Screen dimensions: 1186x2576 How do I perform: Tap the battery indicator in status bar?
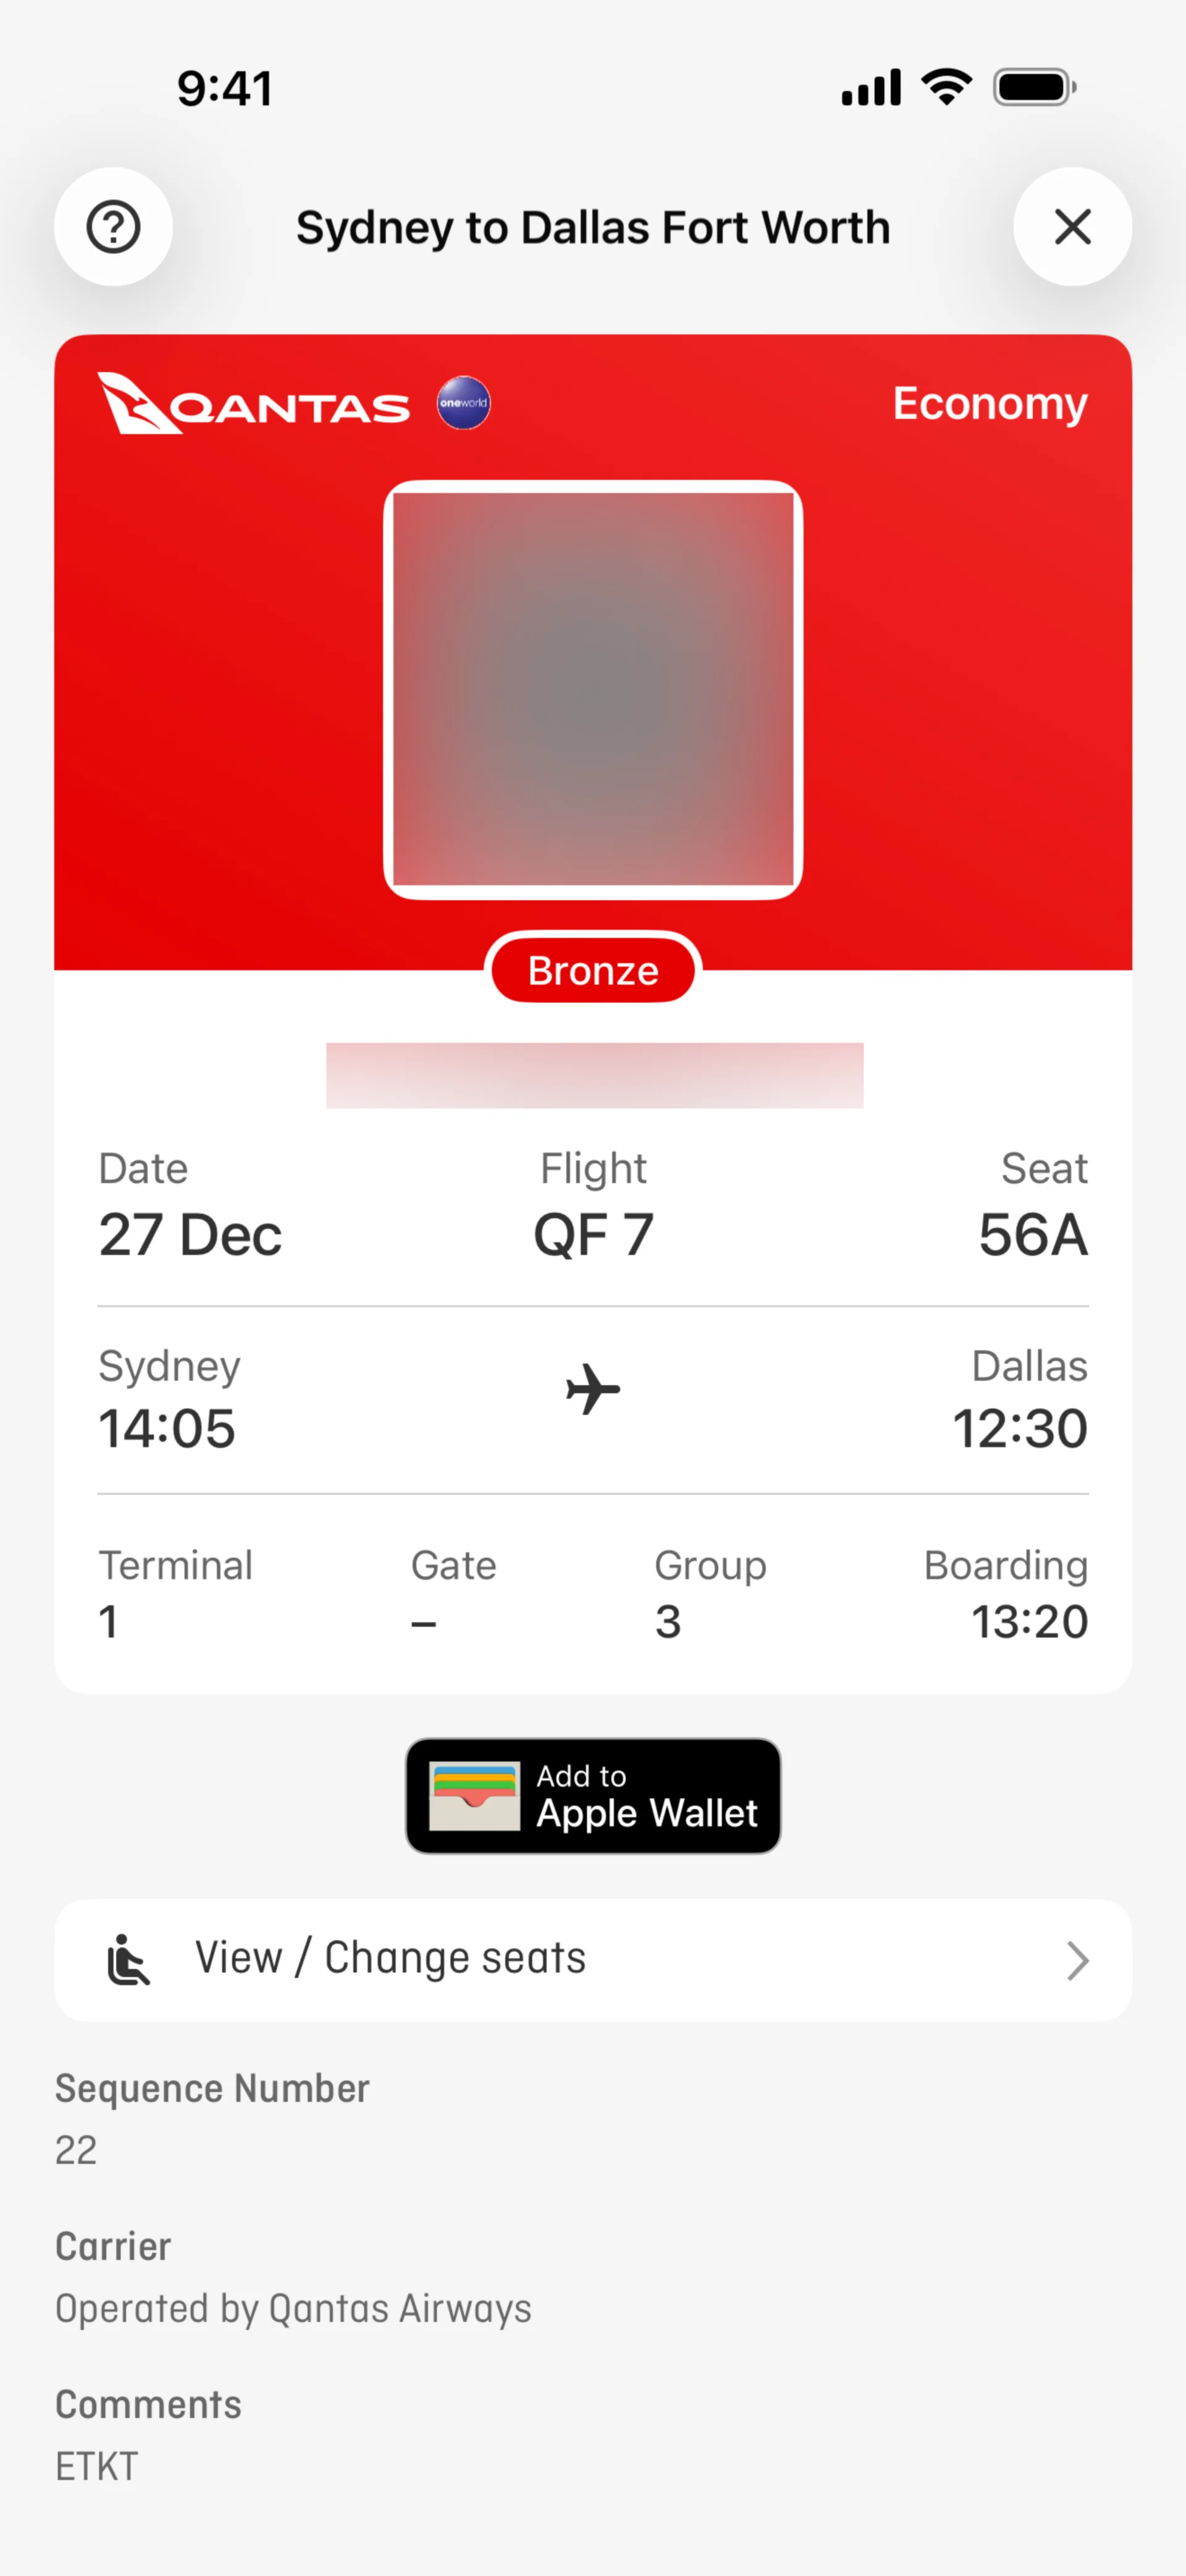coord(1035,88)
